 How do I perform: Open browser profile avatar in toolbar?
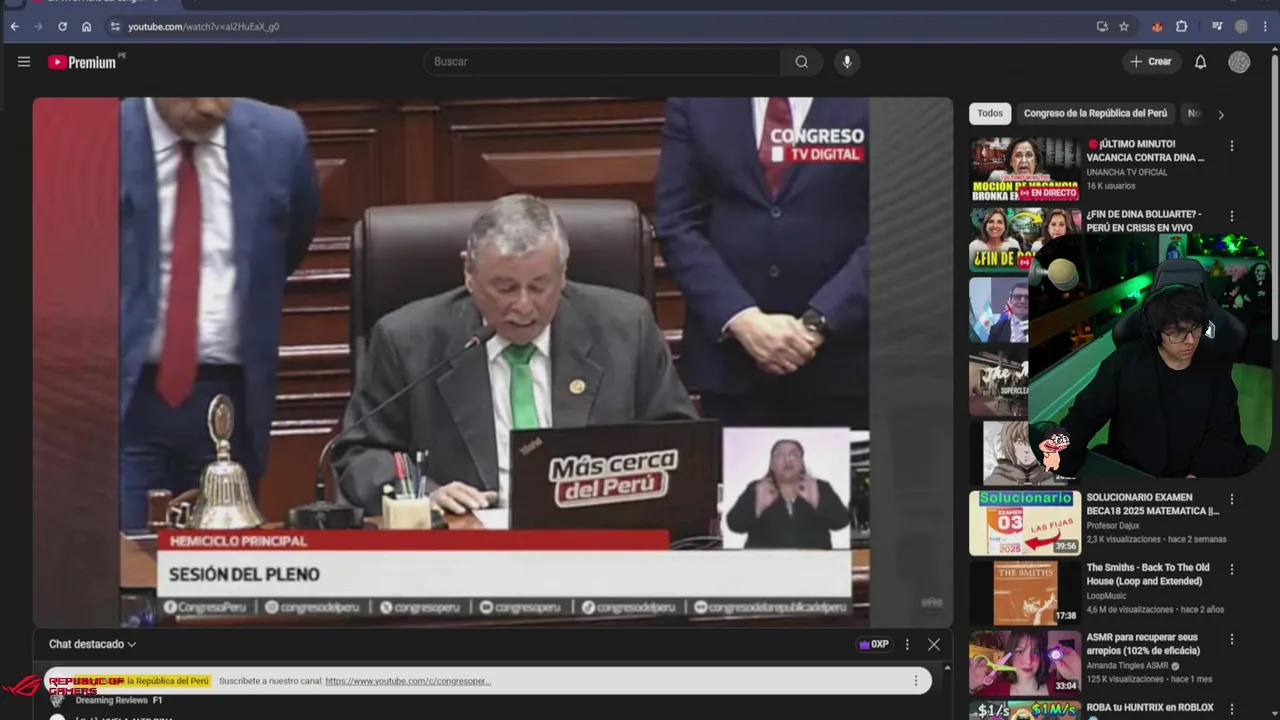[1241, 27]
